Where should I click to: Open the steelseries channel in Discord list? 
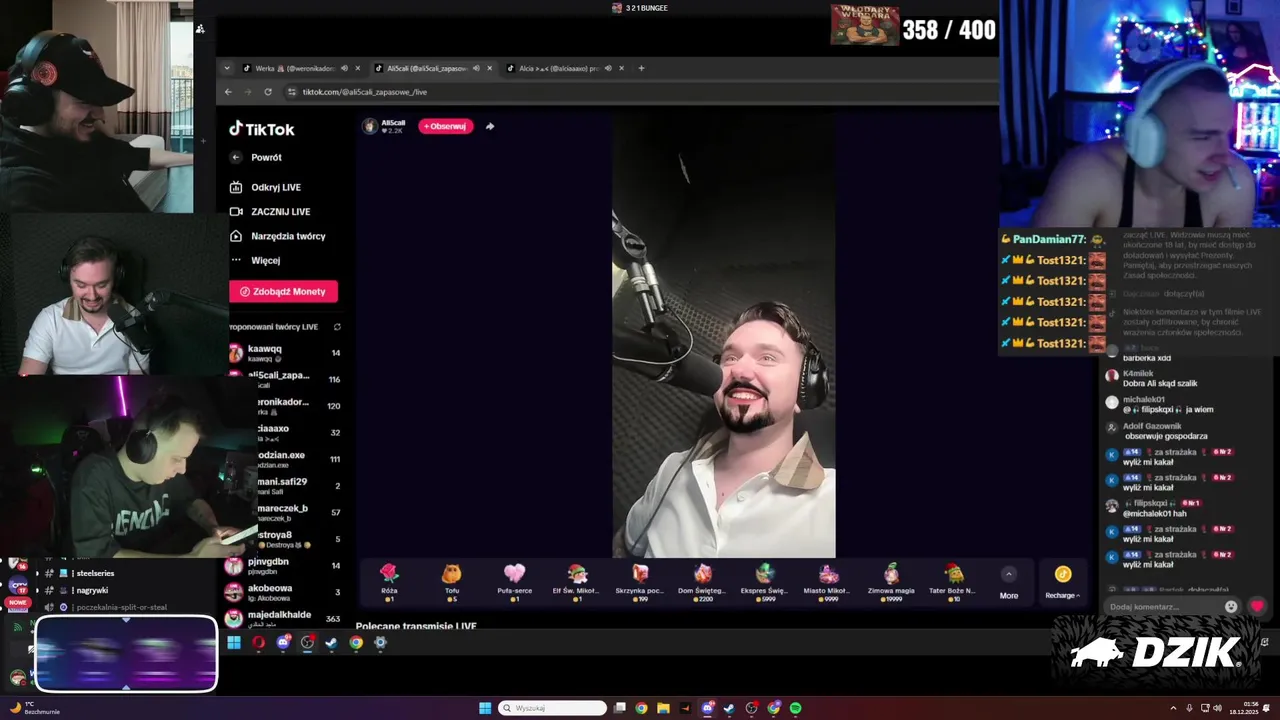click(x=95, y=573)
